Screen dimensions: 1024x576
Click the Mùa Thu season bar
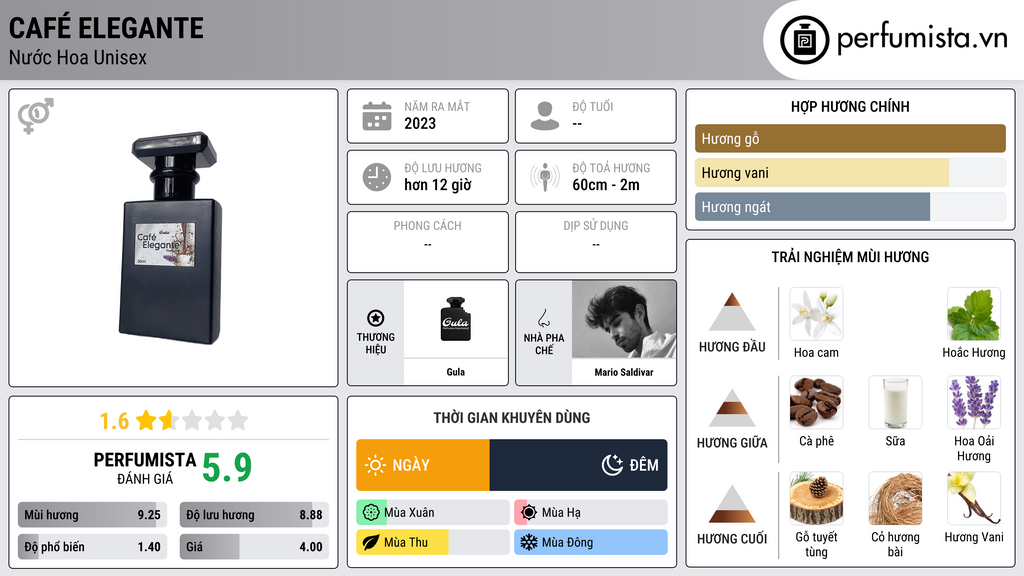pos(433,542)
